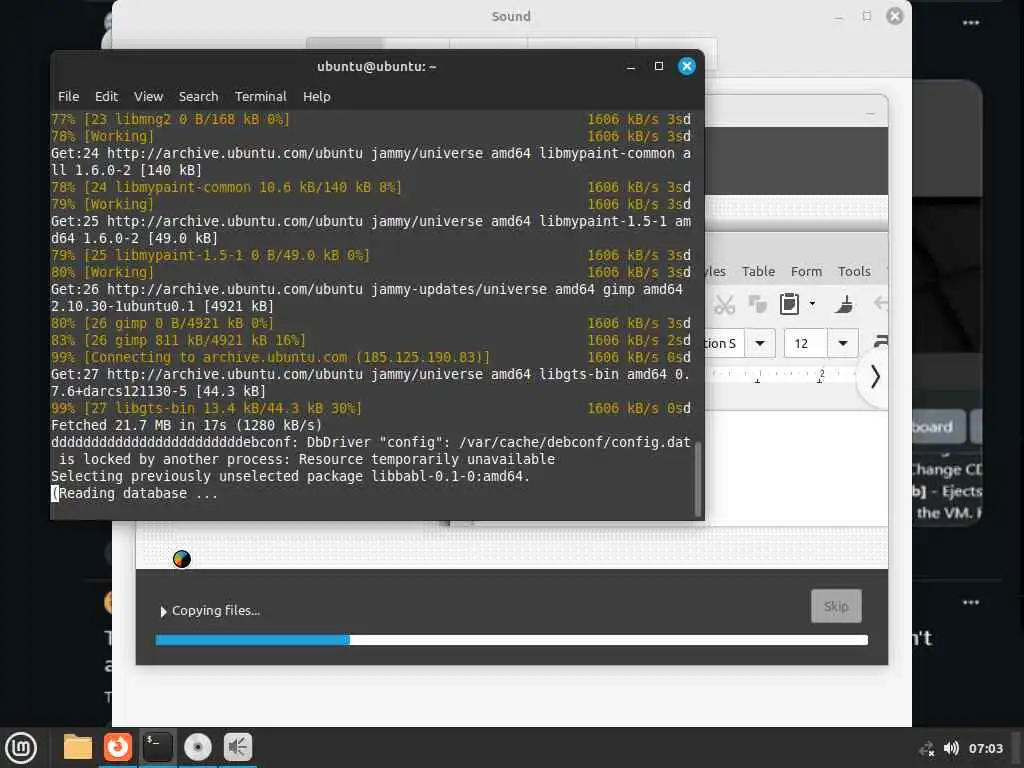
Task: Expand the paragraph style dropdown arrow
Action: [760, 343]
